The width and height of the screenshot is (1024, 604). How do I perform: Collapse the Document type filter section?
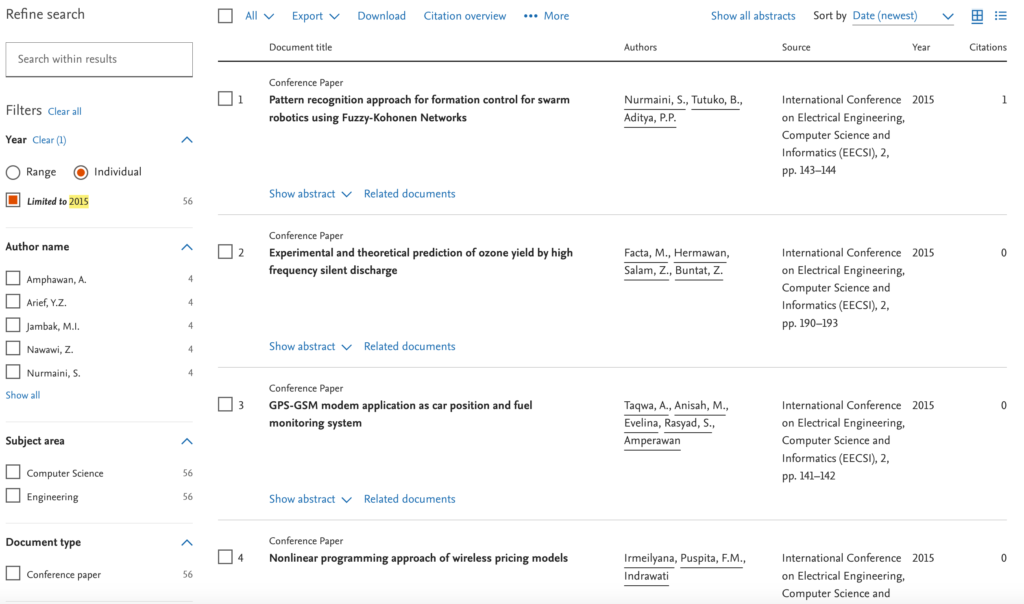(186, 543)
